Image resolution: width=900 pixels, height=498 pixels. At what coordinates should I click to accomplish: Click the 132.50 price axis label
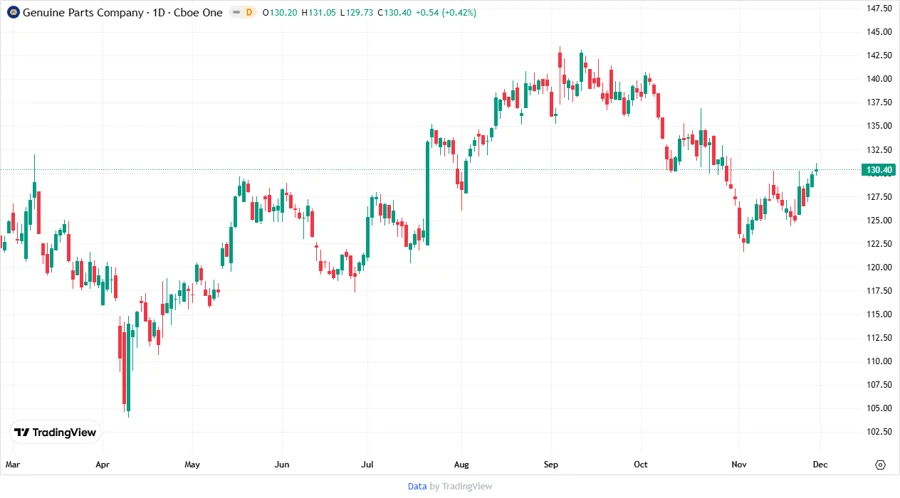pos(879,150)
